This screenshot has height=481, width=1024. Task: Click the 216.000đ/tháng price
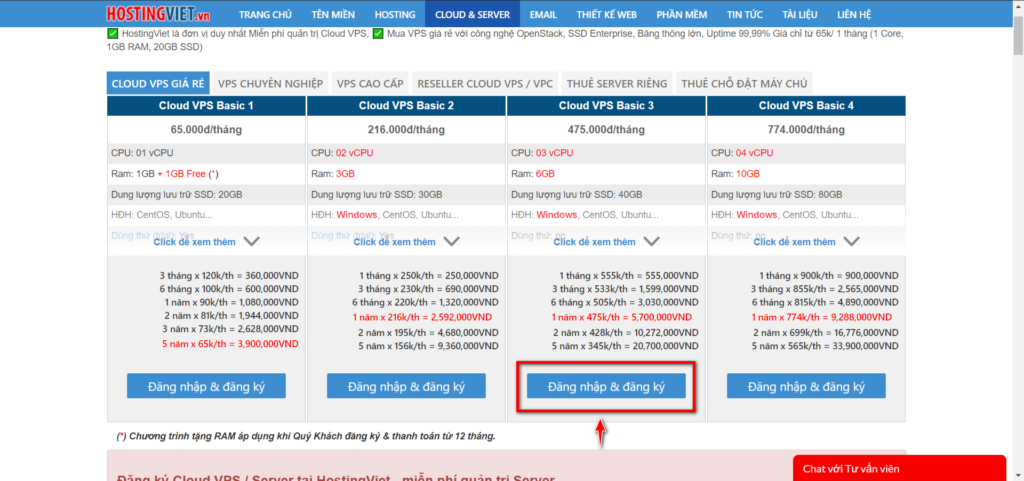(x=406, y=129)
